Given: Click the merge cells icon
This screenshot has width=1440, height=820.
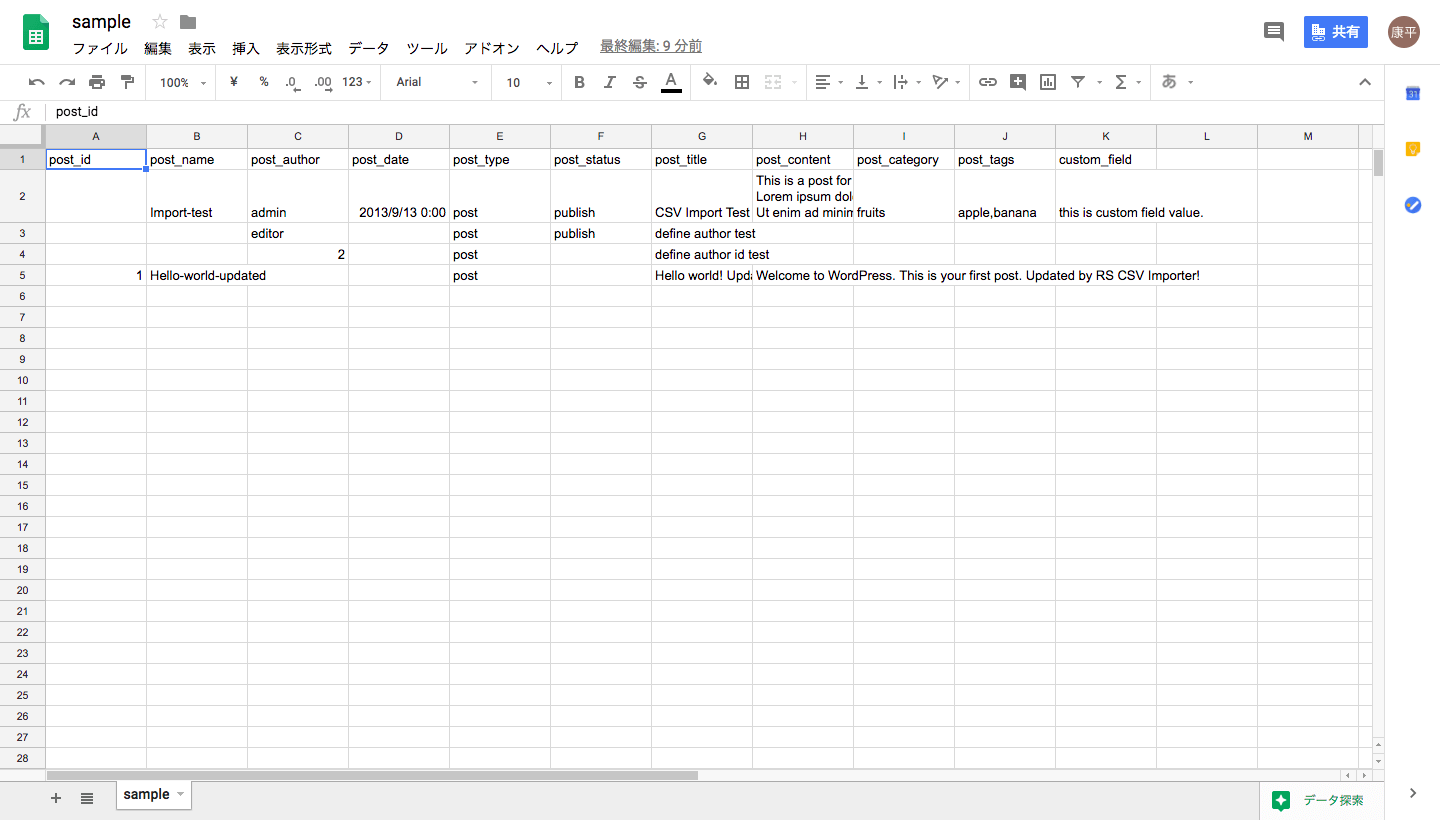Looking at the screenshot, I should [773, 82].
